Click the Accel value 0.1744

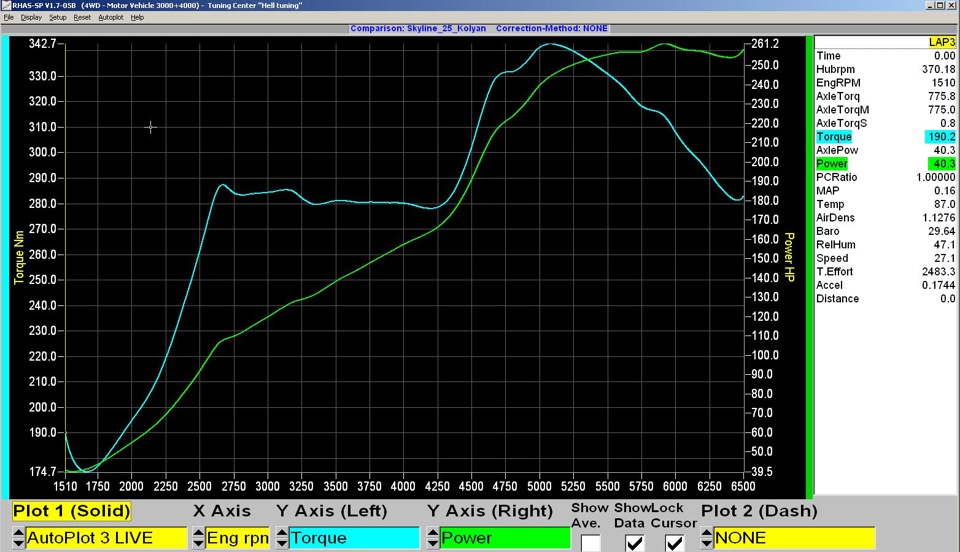939,285
